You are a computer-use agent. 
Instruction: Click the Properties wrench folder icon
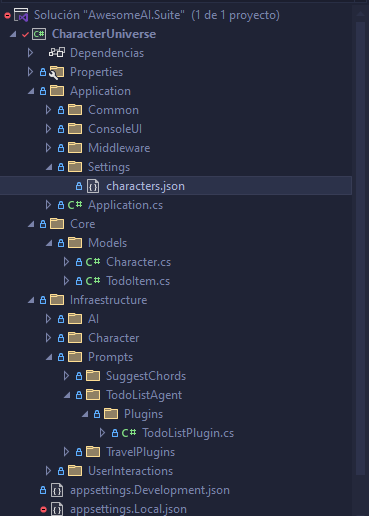pos(57,72)
